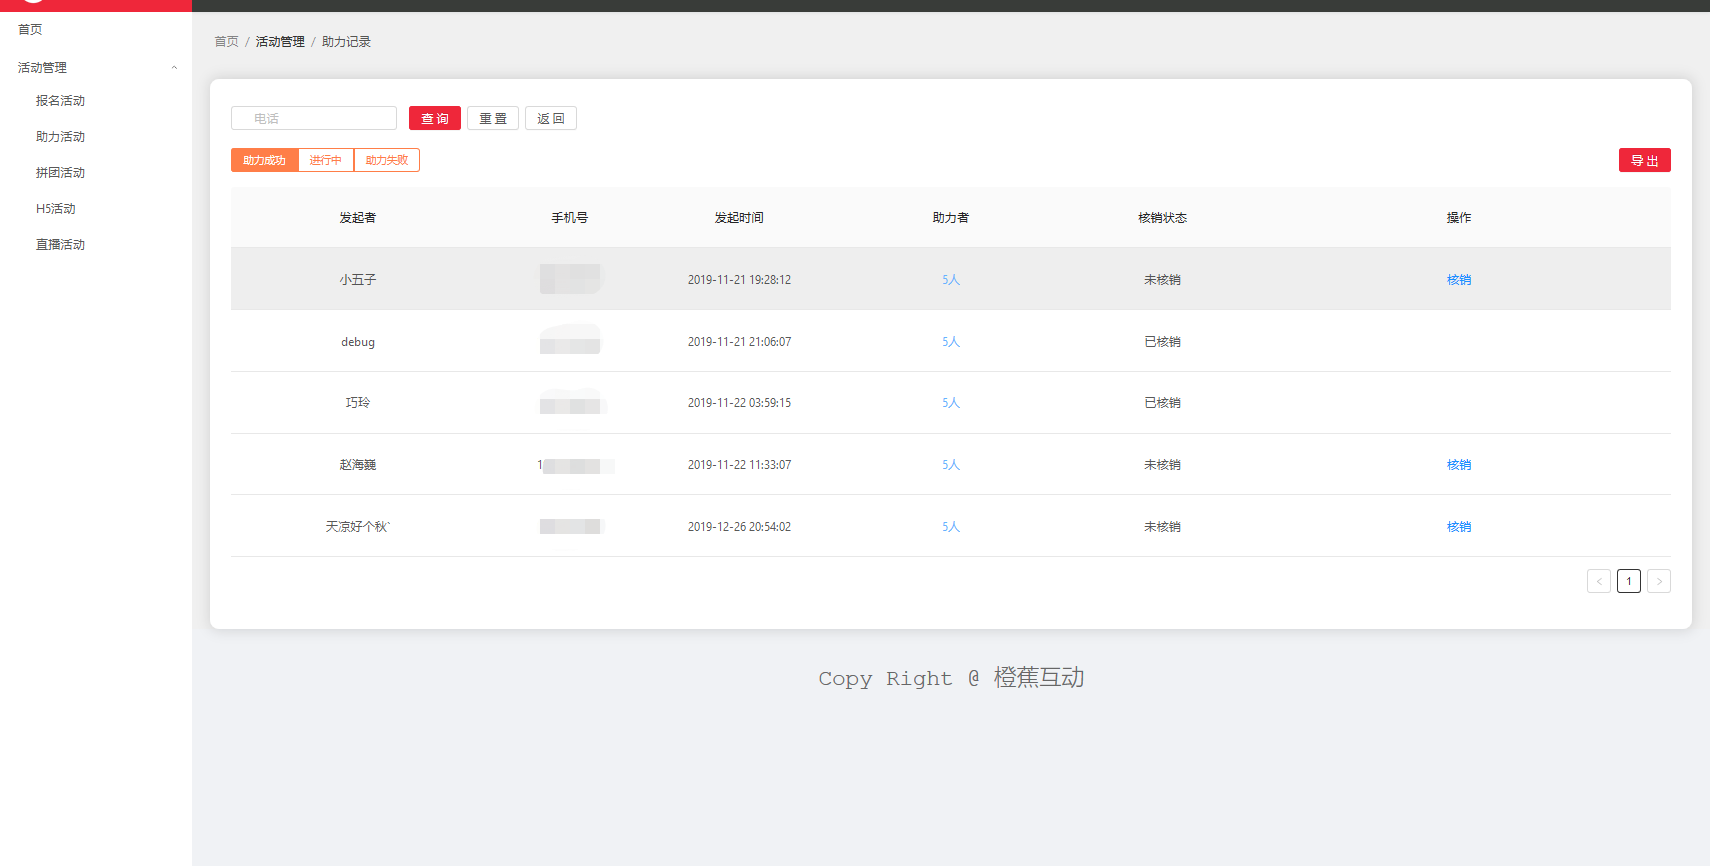Click 已核销 status in 巧玲 row
The width and height of the screenshot is (1710, 866).
coord(1163,403)
